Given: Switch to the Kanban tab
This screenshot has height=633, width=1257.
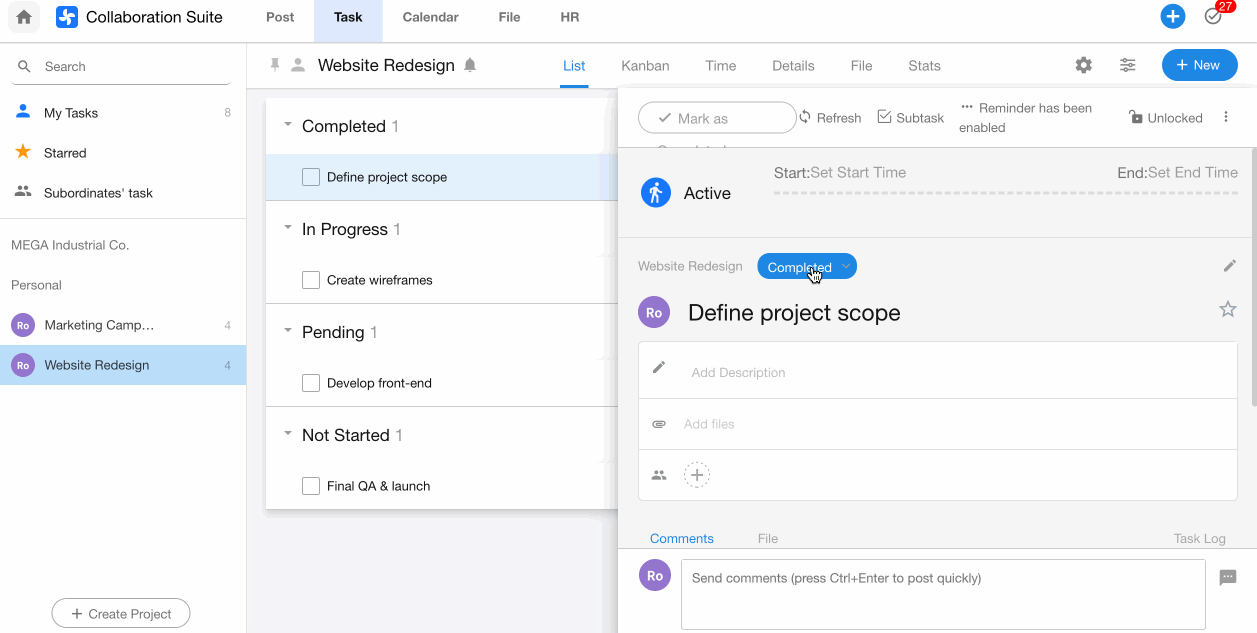Looking at the screenshot, I should (x=645, y=66).
